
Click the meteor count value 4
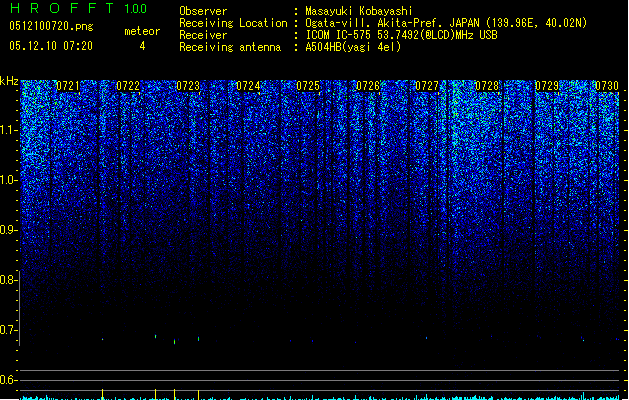pos(142,46)
